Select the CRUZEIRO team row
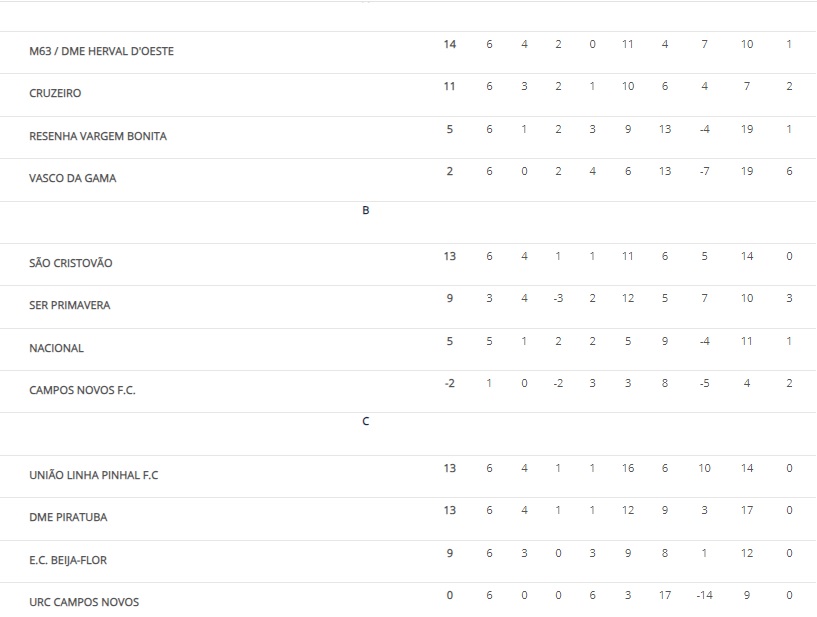 pos(408,95)
